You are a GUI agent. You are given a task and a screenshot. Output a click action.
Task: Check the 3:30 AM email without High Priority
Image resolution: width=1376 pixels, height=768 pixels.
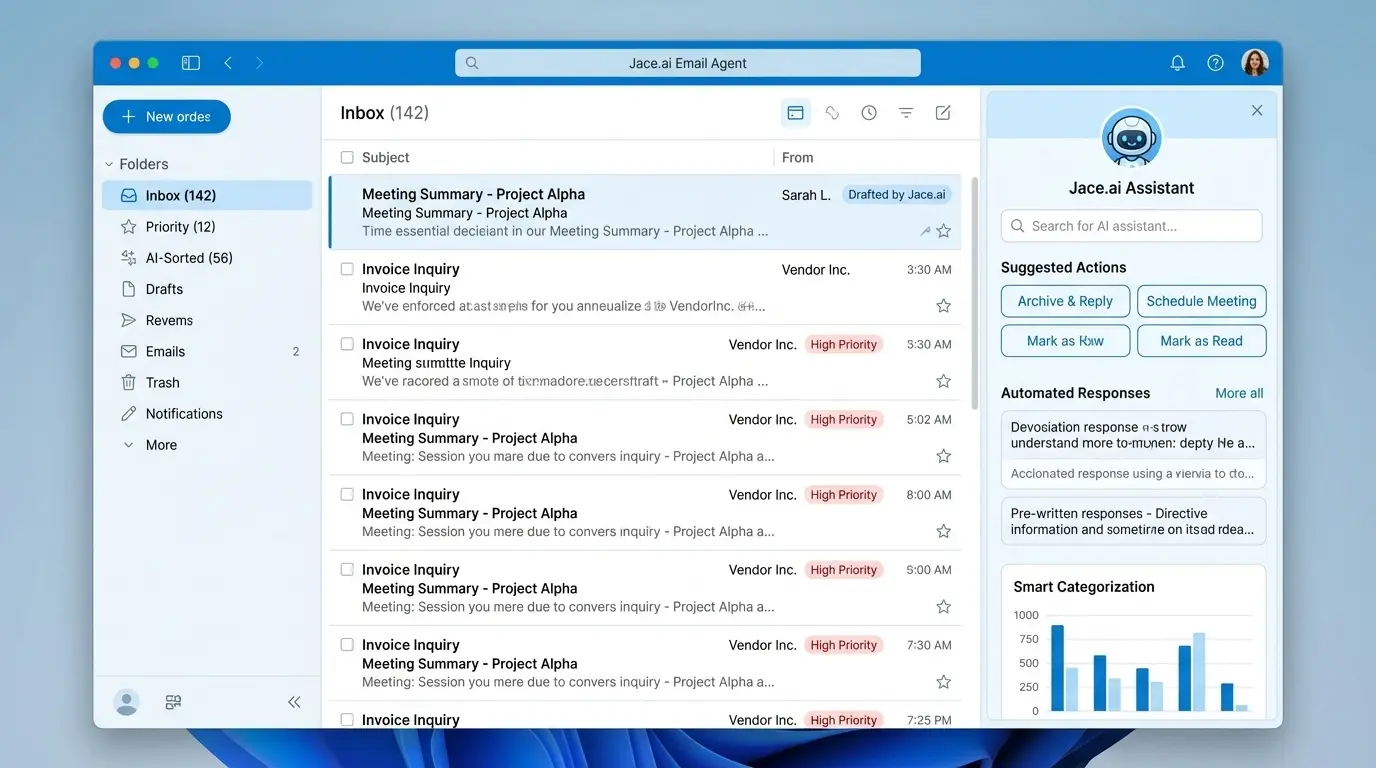[x=347, y=269]
